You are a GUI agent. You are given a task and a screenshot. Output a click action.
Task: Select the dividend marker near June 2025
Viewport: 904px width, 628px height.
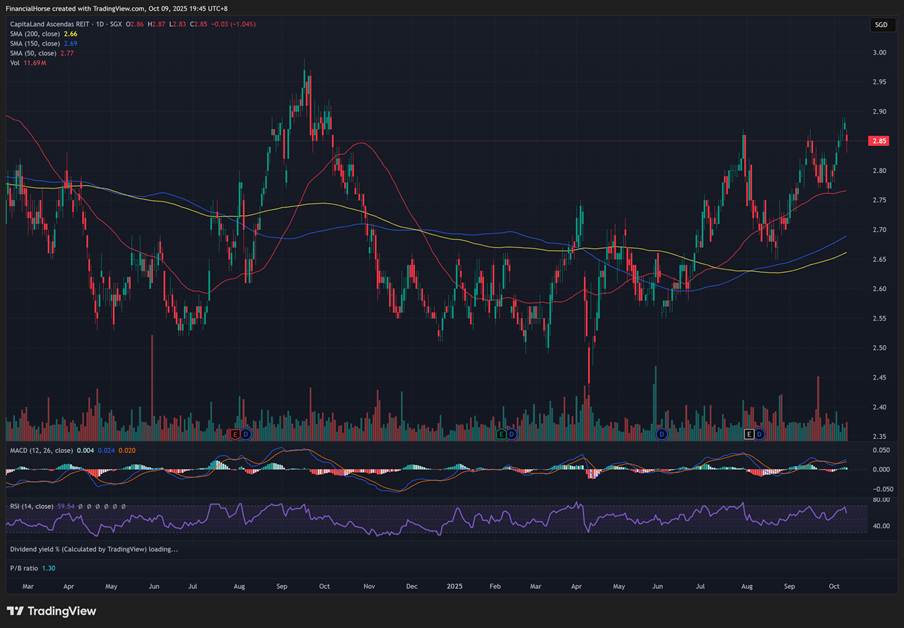661,435
